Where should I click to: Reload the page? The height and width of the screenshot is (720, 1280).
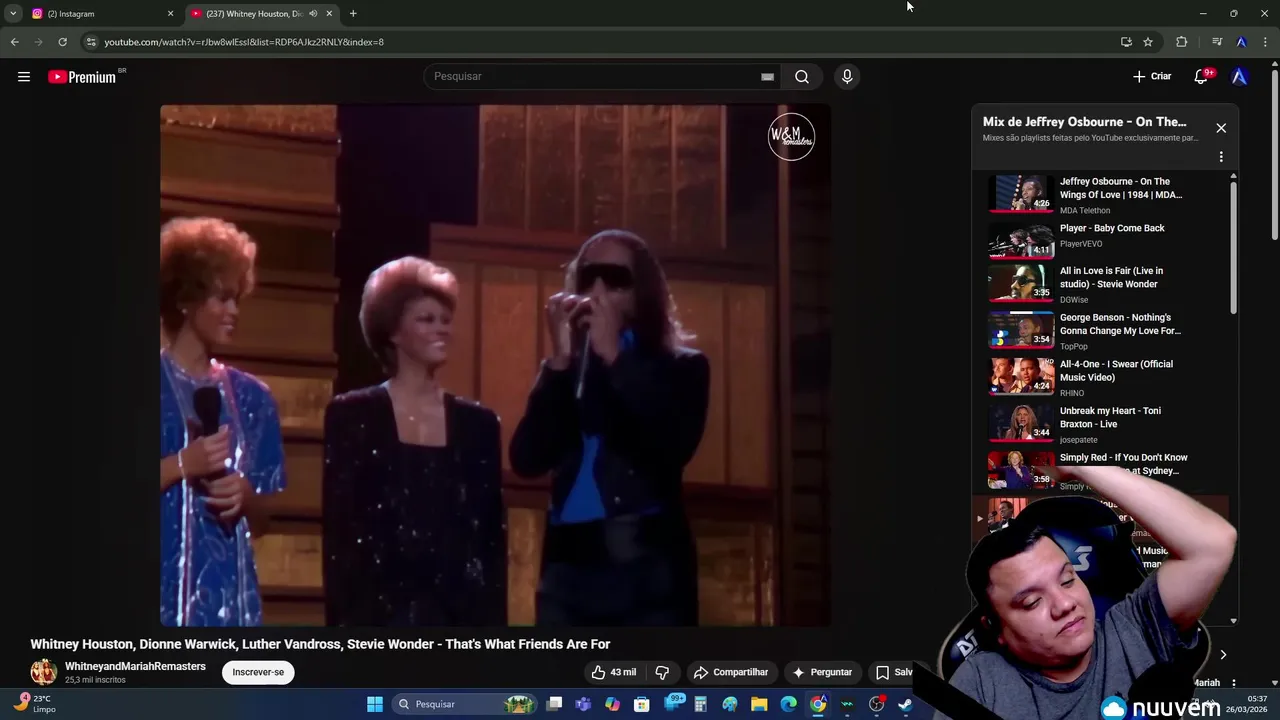click(62, 42)
